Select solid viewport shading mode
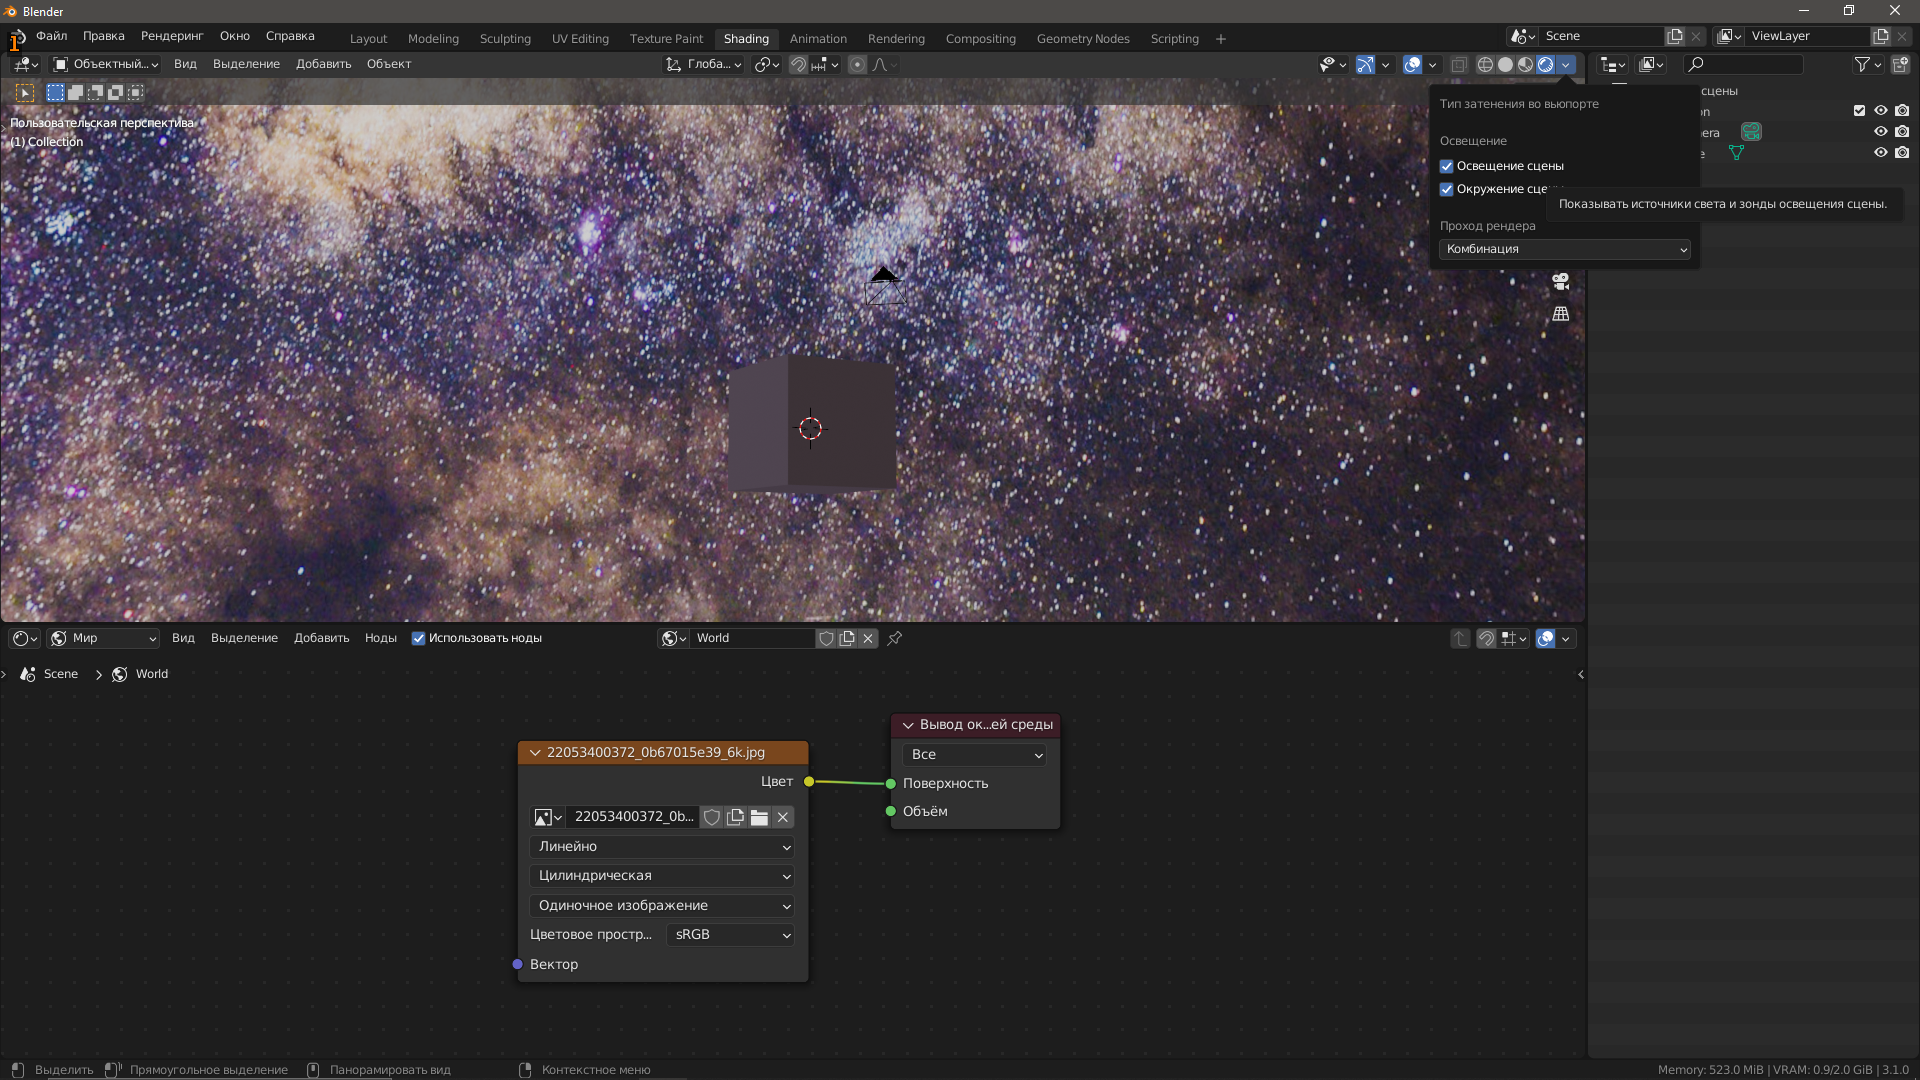 tap(1505, 64)
